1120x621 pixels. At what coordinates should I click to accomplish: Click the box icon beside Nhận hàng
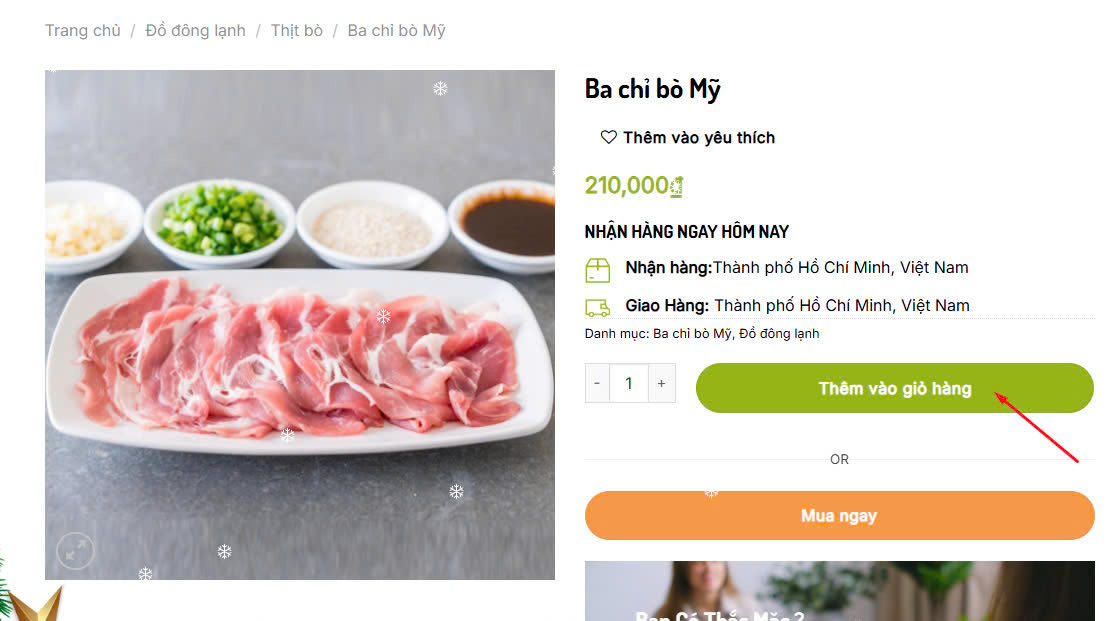click(x=597, y=269)
